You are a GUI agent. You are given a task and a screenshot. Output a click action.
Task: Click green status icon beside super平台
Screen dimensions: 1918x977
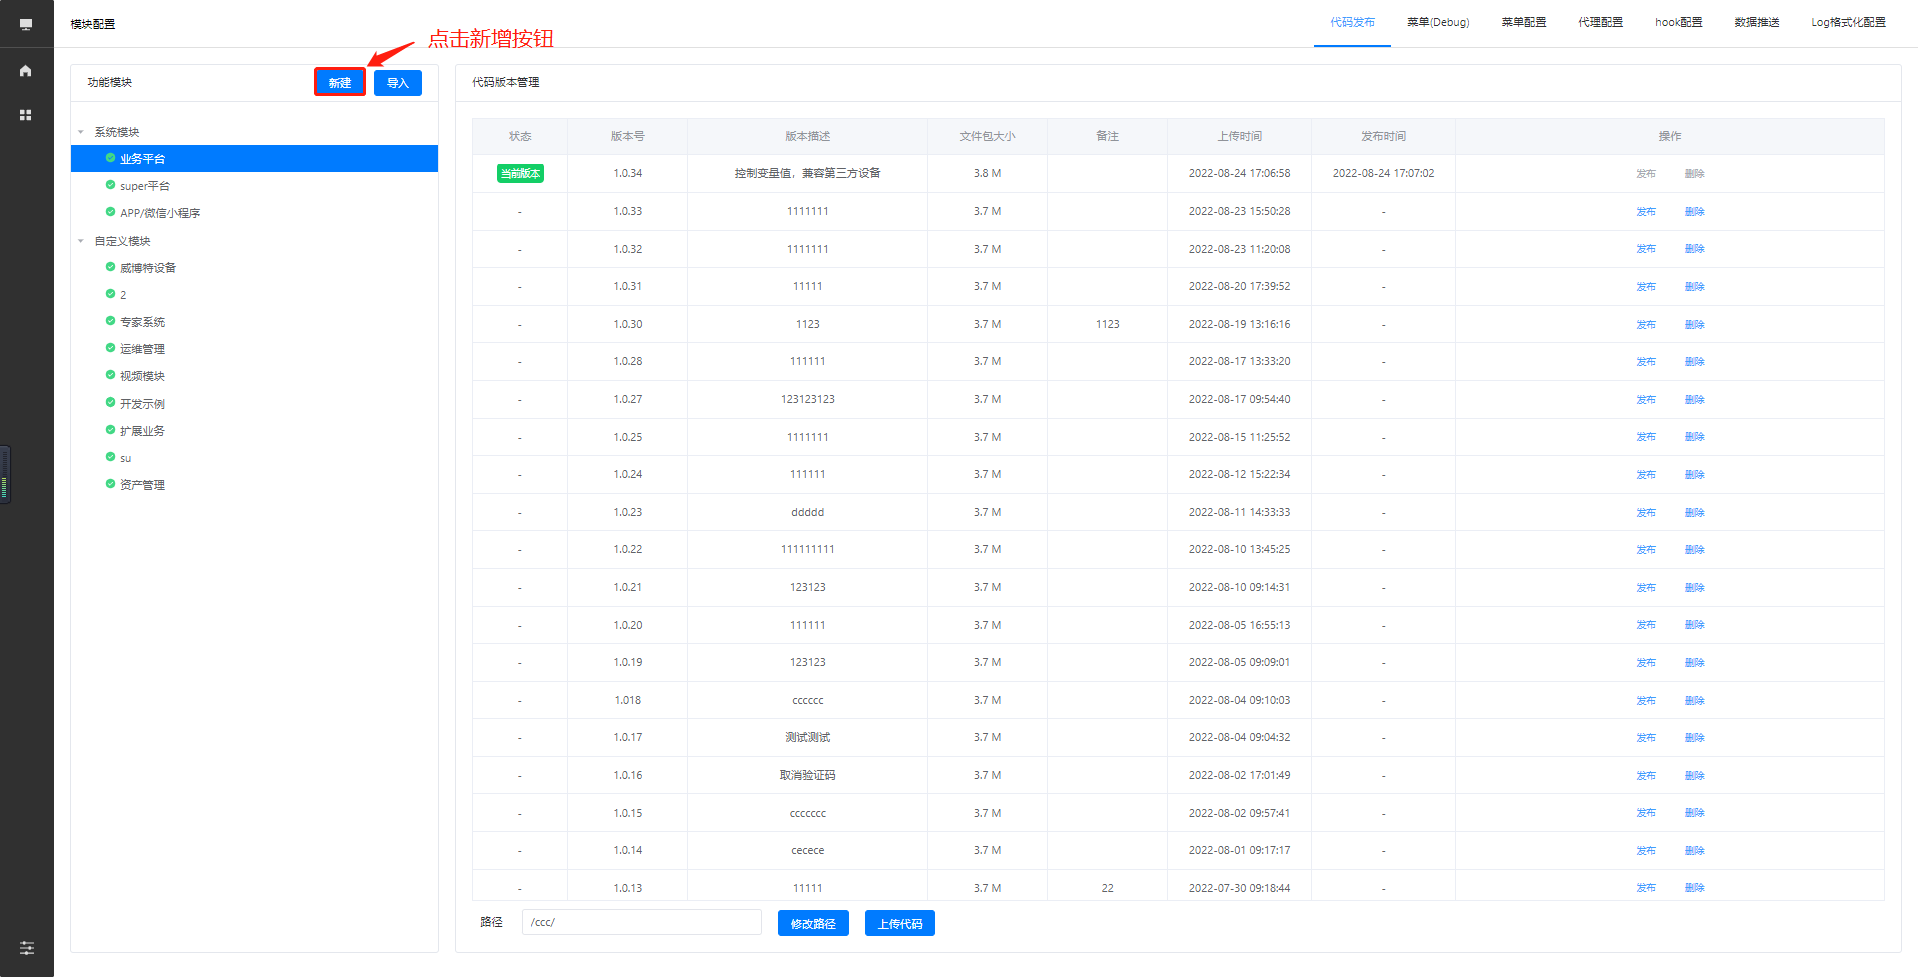point(110,185)
